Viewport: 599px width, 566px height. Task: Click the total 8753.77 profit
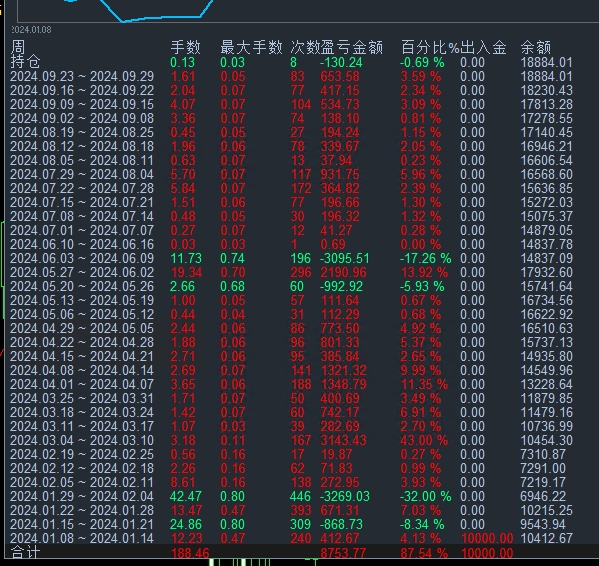(x=343, y=553)
